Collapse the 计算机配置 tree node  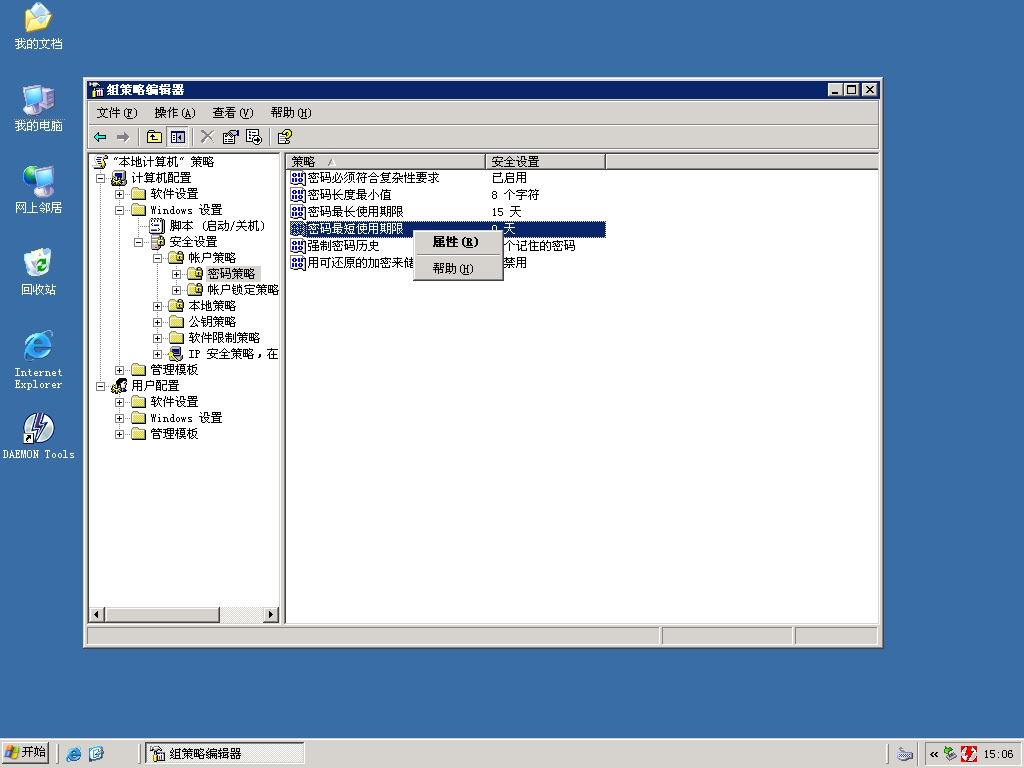point(101,178)
